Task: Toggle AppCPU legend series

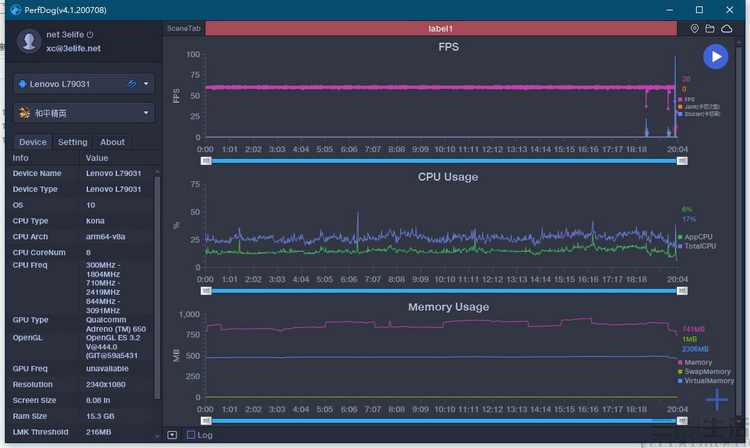Action: click(x=695, y=237)
